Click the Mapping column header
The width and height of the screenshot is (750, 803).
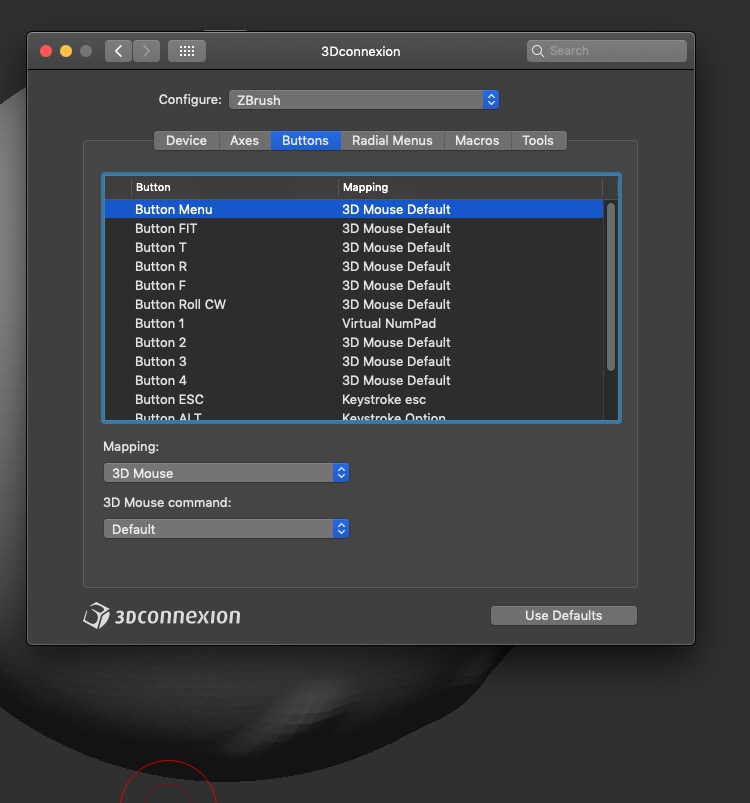[x=469, y=187]
